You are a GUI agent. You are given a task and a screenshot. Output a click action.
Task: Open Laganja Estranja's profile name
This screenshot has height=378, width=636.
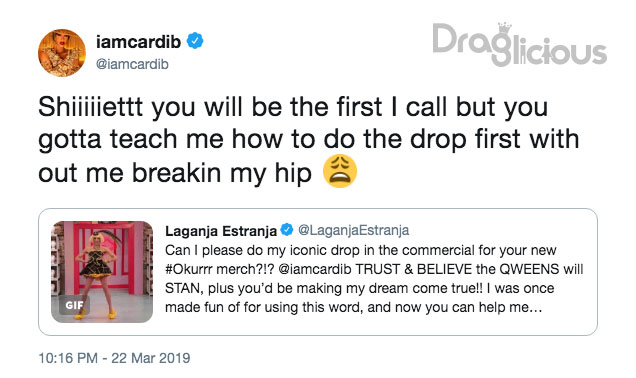tap(221, 230)
